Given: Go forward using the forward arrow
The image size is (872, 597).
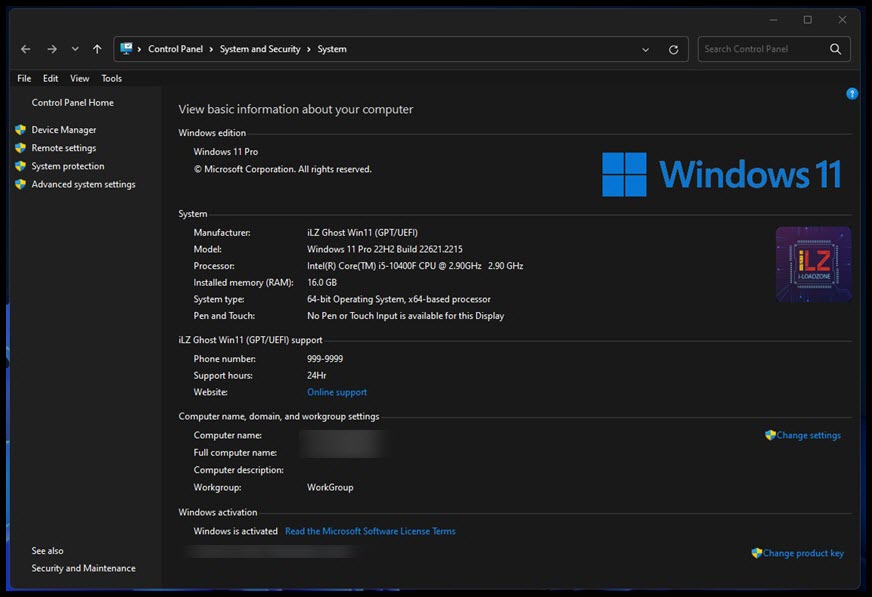Looking at the screenshot, I should [52, 49].
